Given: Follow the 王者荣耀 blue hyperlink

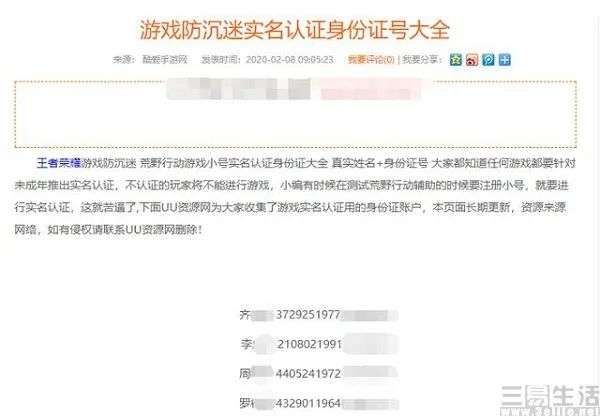Looking at the screenshot, I should tap(59, 163).
